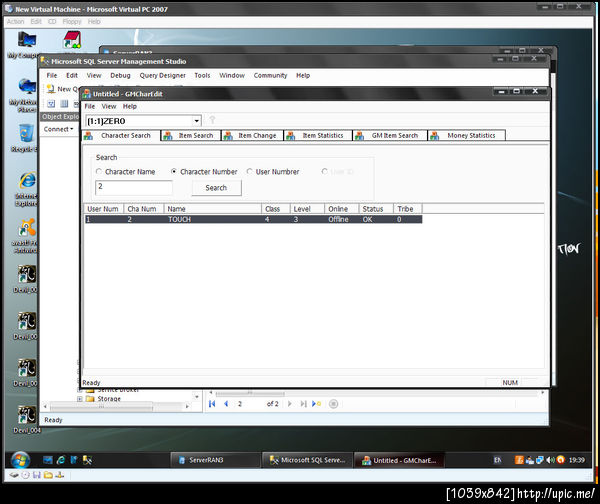This screenshot has height=504, width=600.
Task: Switch to the Item Search tab
Action: [x=191, y=135]
